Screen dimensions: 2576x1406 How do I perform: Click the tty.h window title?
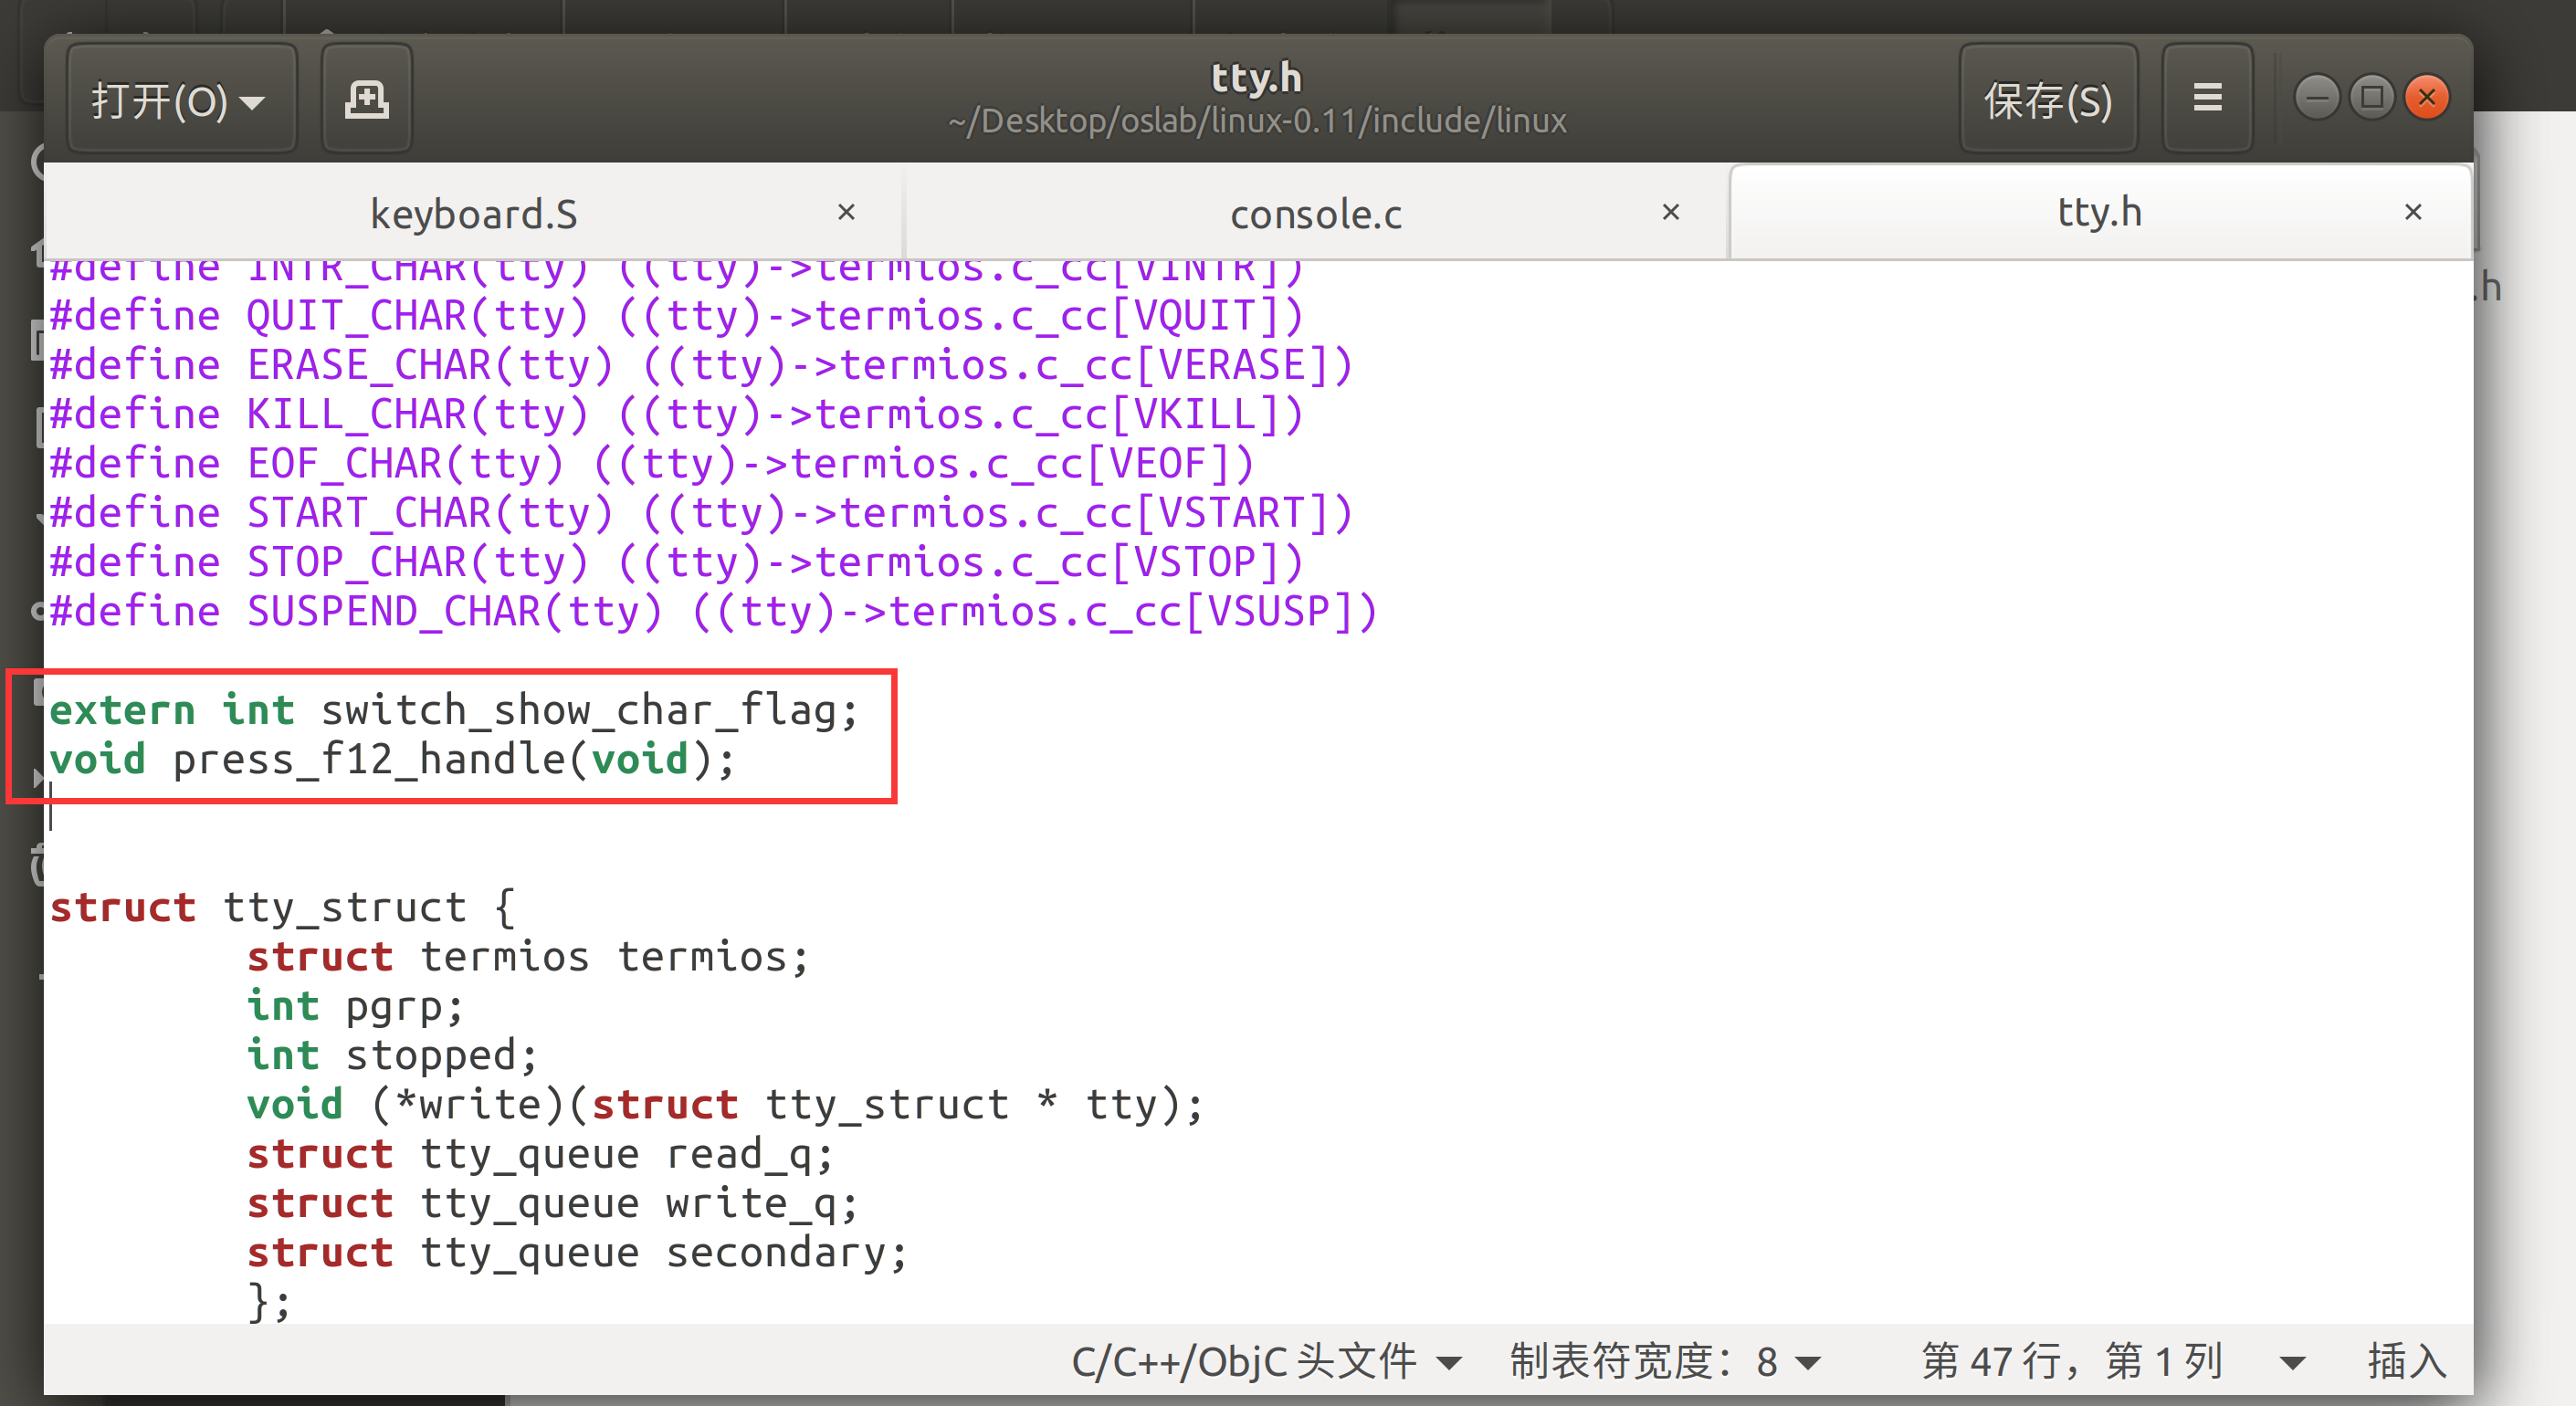(1257, 77)
